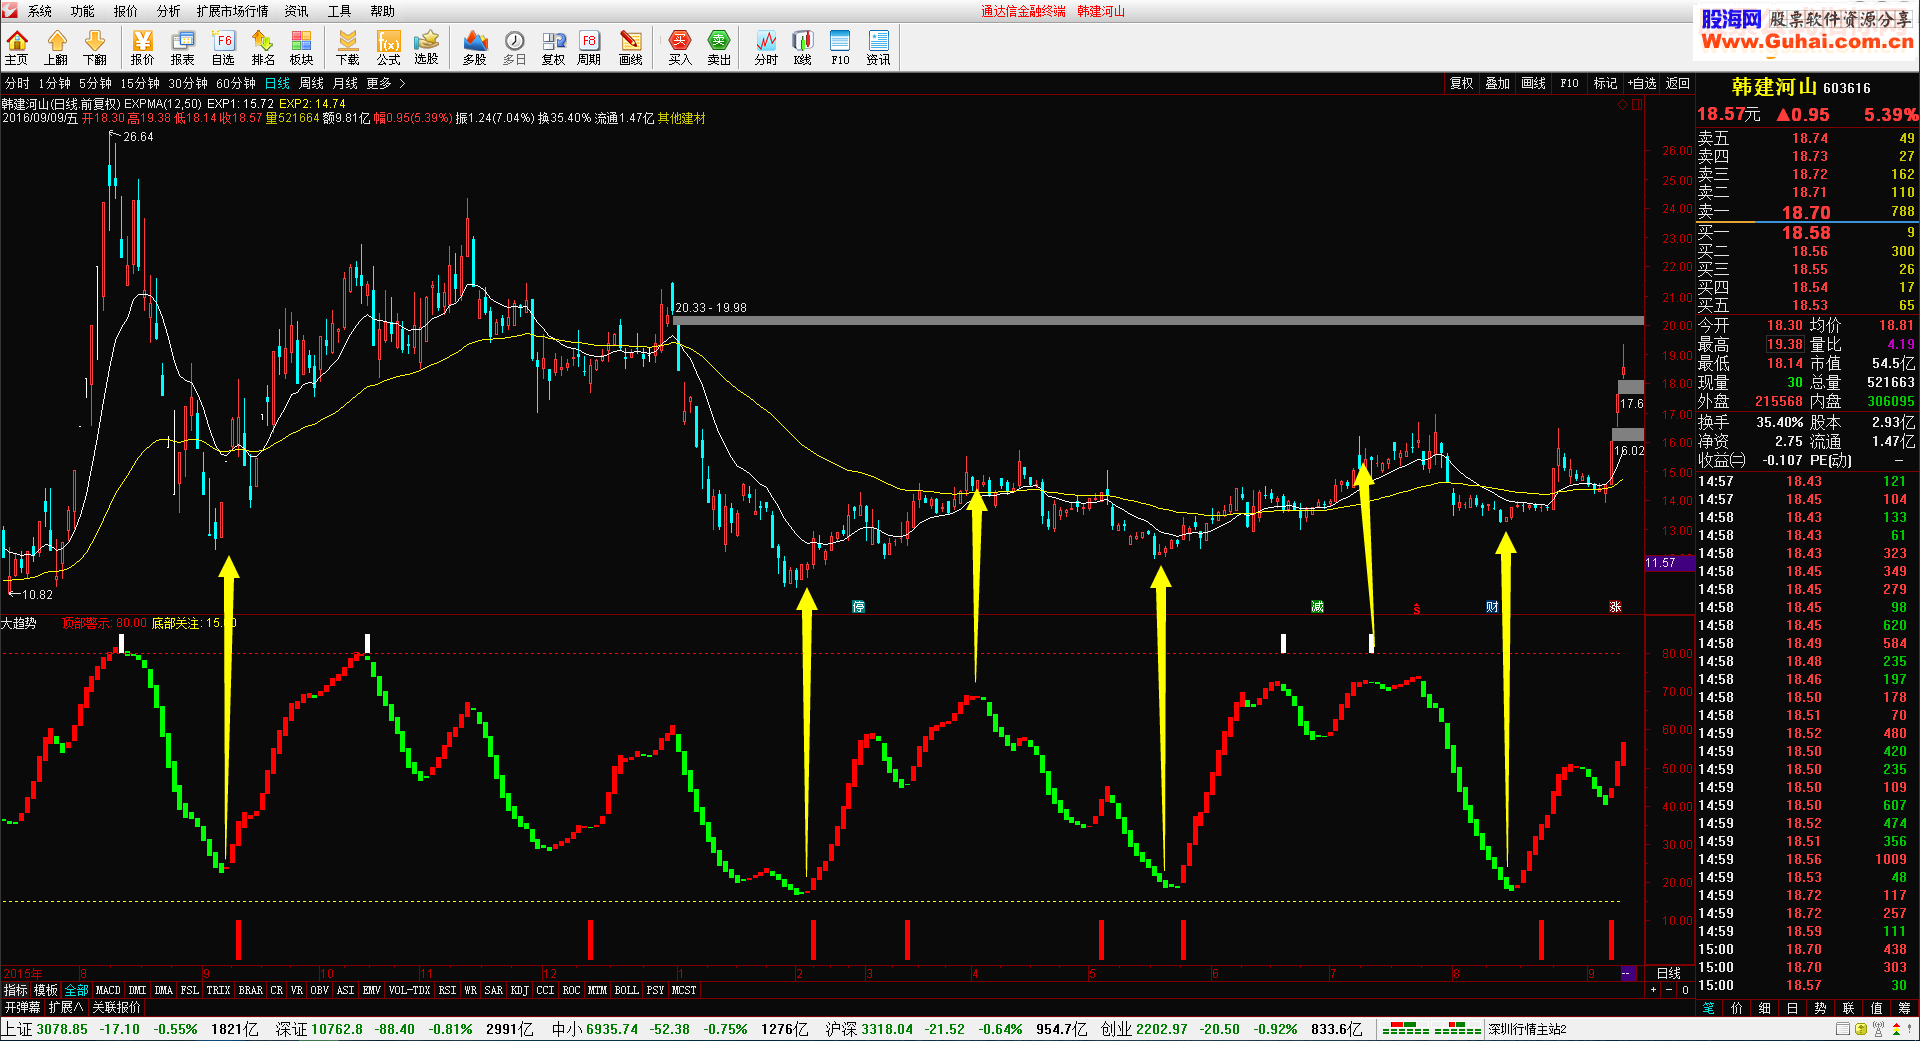The image size is (1920, 1041).
Task: Switch to the K线 candlestick toolbar icon
Action: (803, 47)
